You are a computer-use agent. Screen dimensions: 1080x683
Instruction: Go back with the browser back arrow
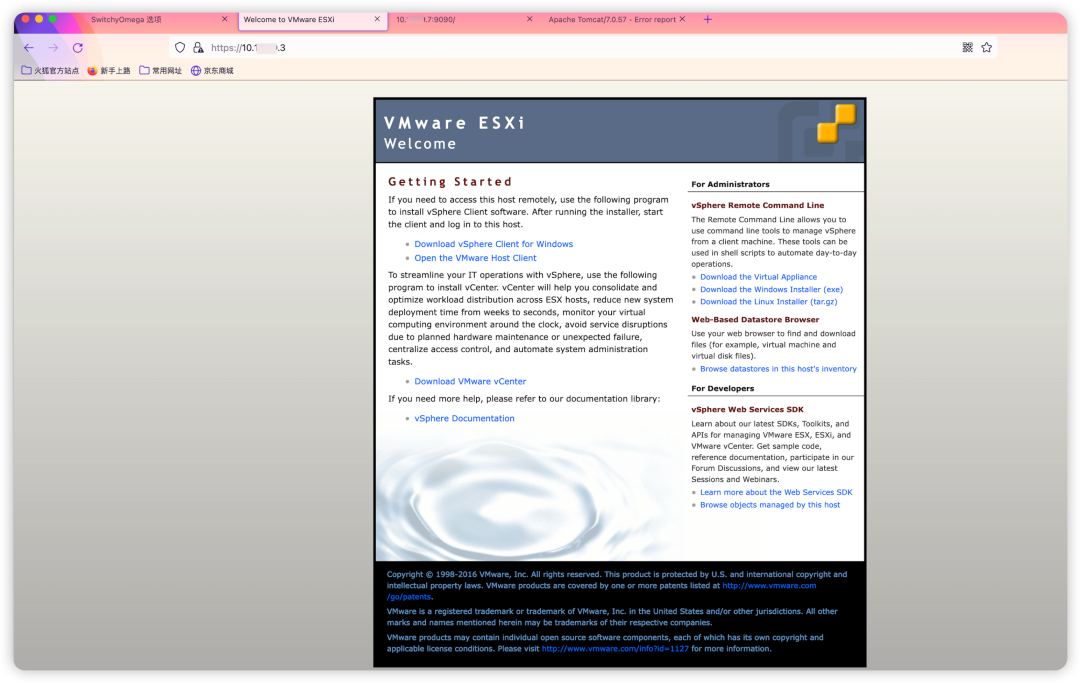(29, 48)
